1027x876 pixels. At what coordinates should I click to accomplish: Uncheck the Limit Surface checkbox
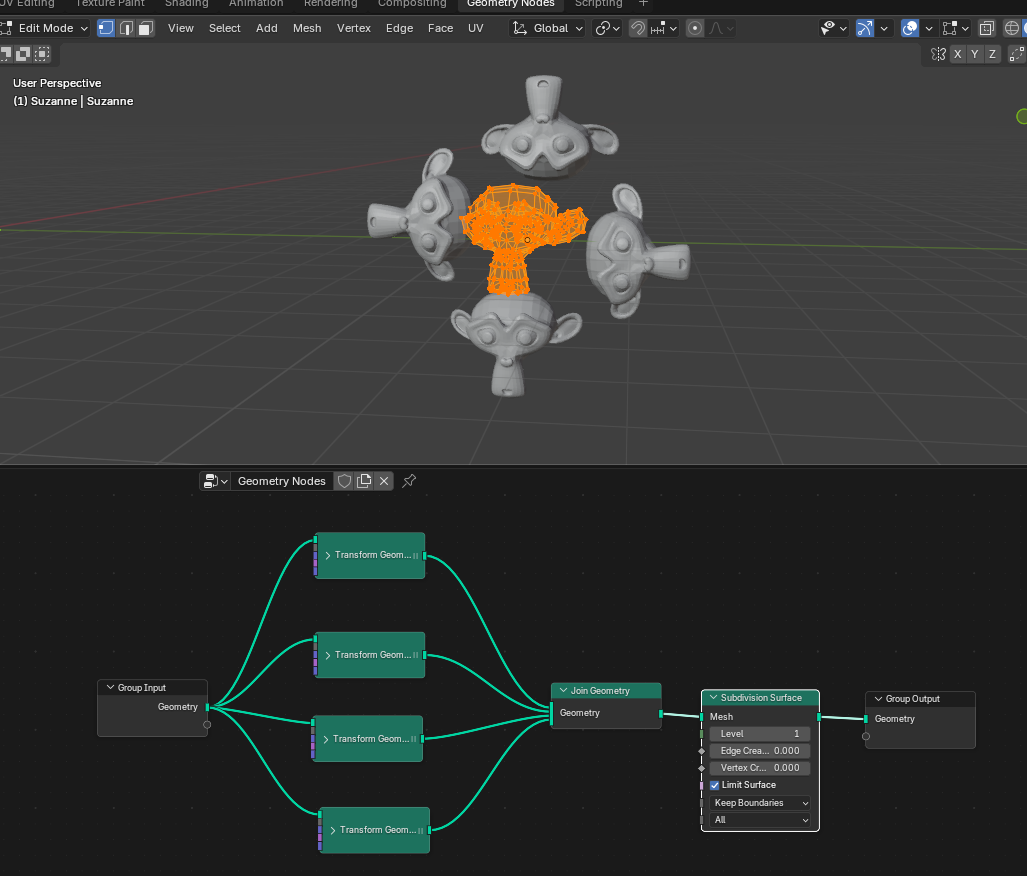tap(715, 785)
